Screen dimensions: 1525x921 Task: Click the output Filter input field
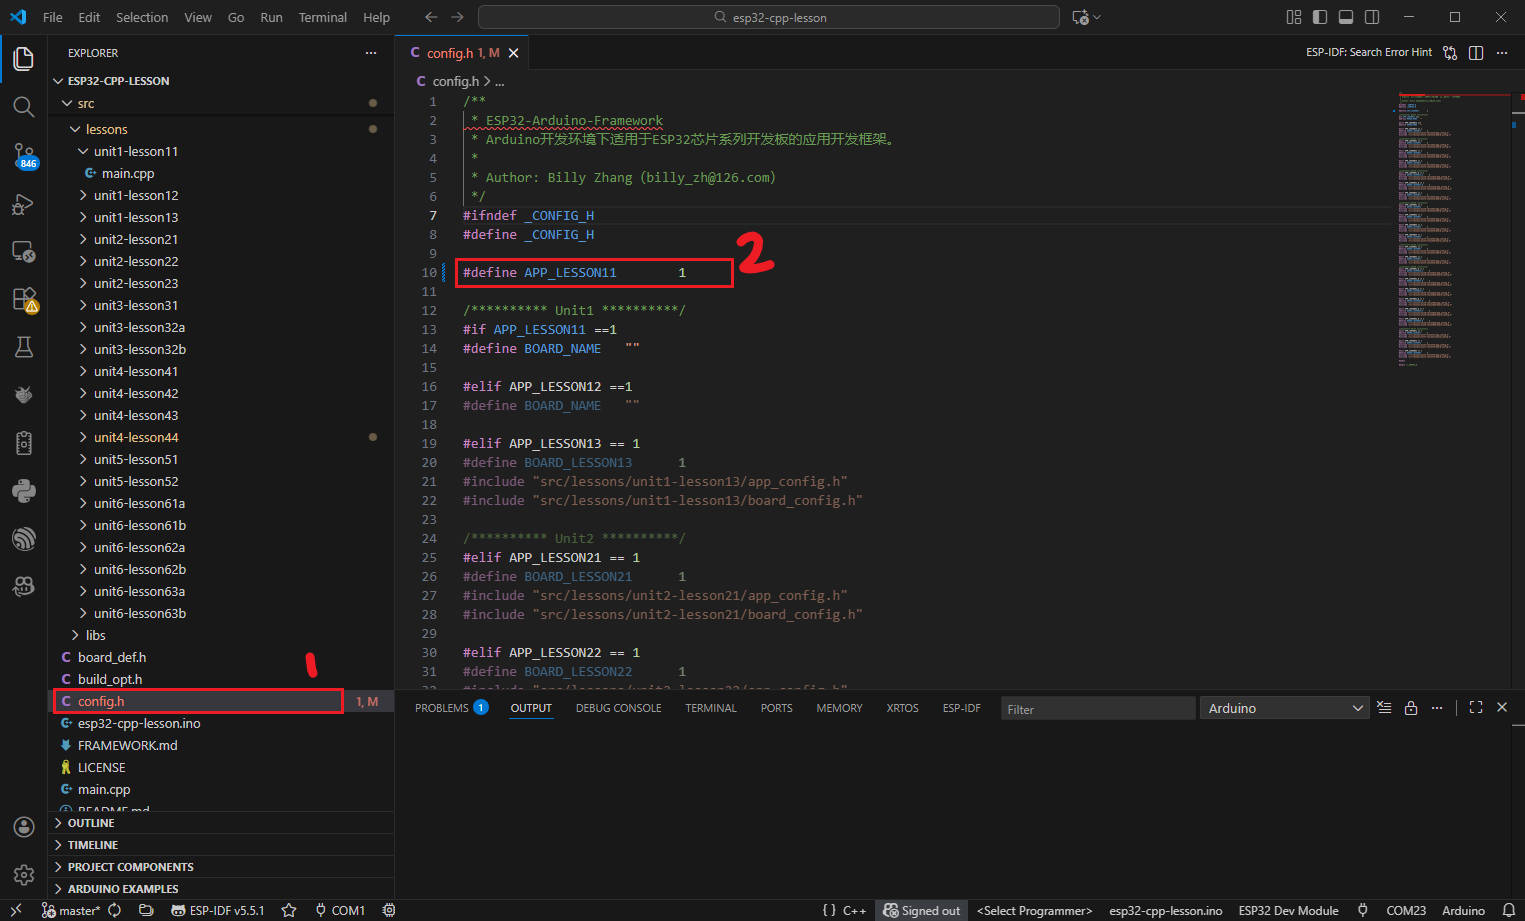(x=1097, y=709)
